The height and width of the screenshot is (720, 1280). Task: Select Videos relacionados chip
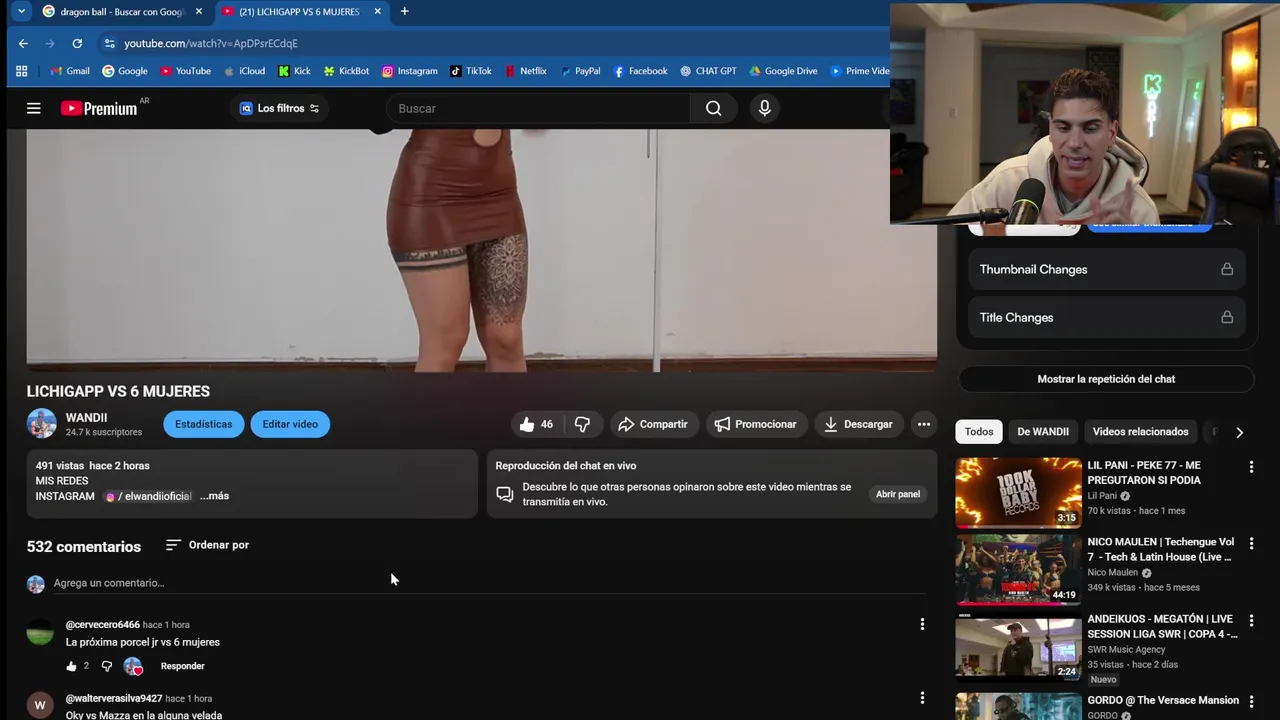1140,431
